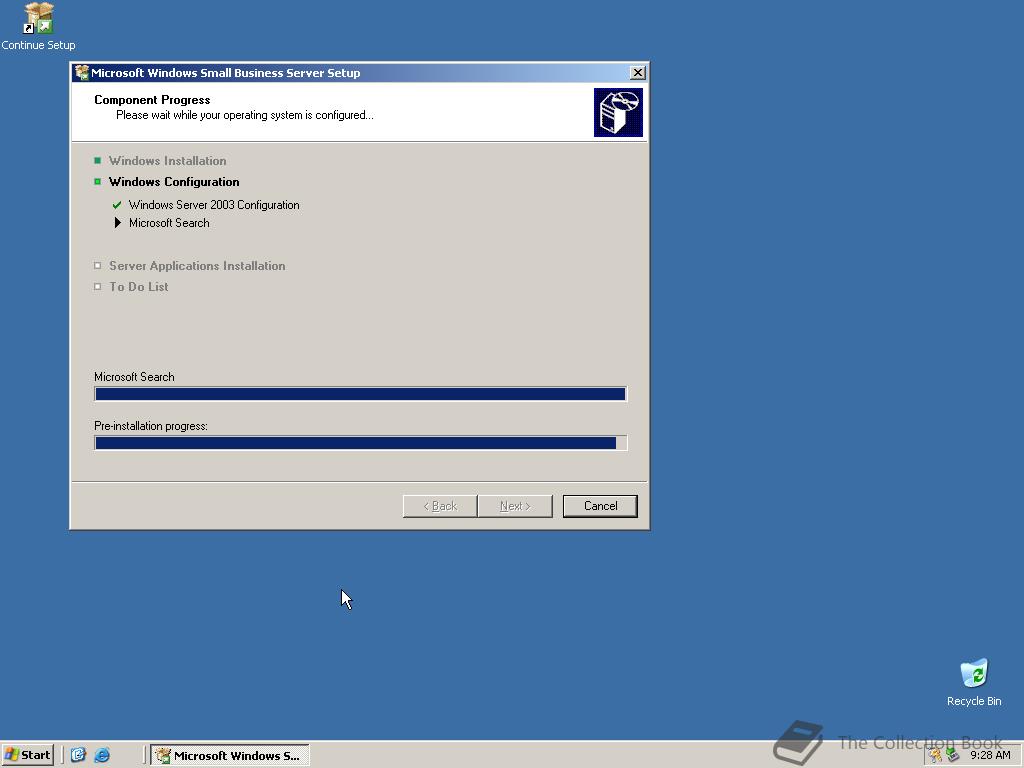Click the Microsoft Search label above progress bar
The image size is (1024, 768).
134,377
